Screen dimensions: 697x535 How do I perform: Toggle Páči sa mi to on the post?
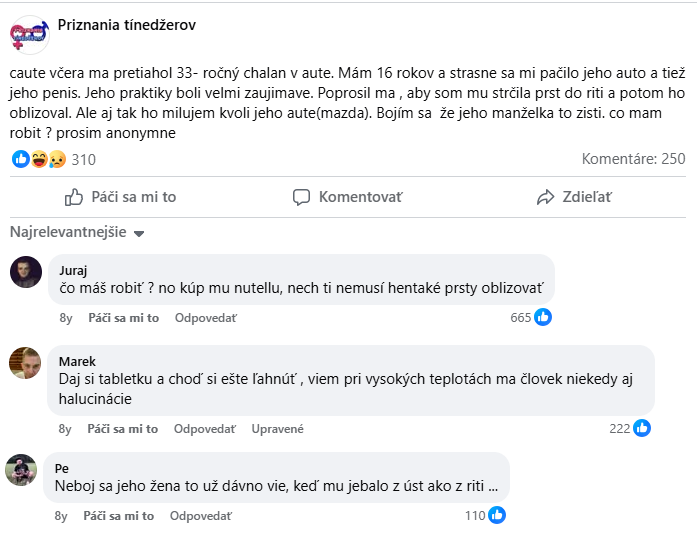click(120, 197)
